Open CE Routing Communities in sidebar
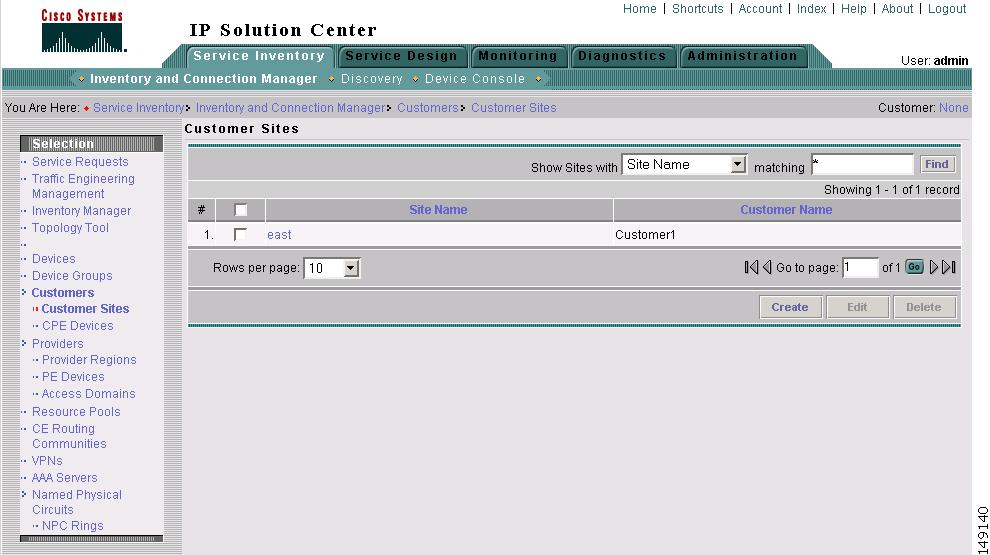Screen dimensions: 990x555 [69, 436]
